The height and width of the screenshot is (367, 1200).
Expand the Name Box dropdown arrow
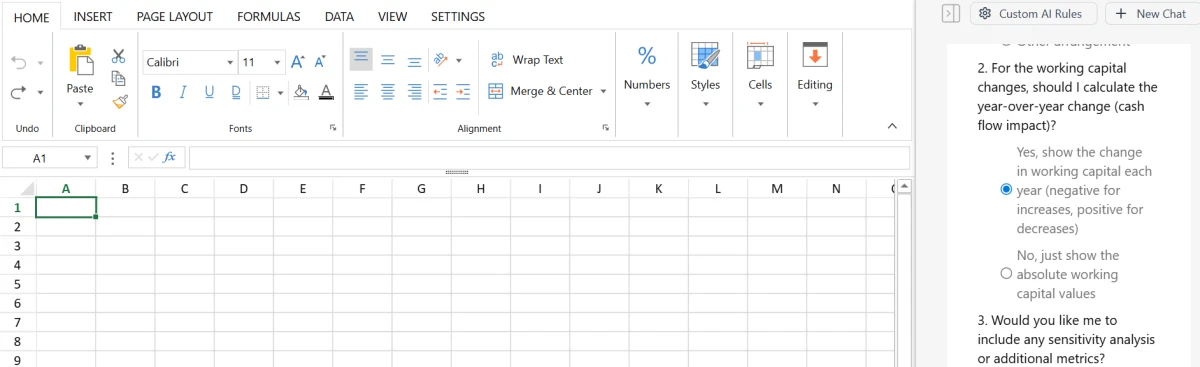88,158
